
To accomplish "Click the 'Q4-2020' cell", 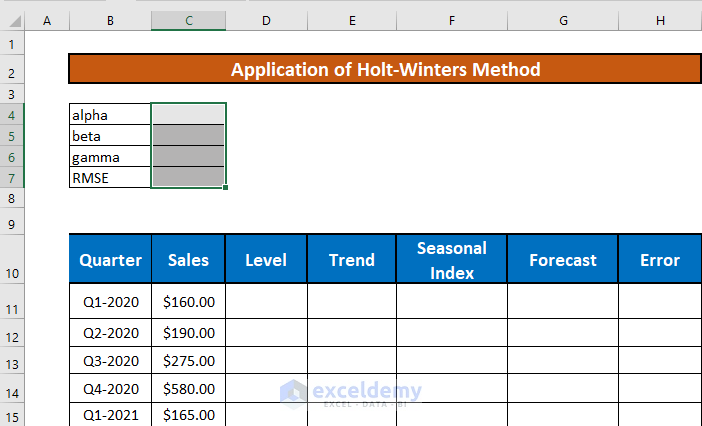I will coord(110,388).
